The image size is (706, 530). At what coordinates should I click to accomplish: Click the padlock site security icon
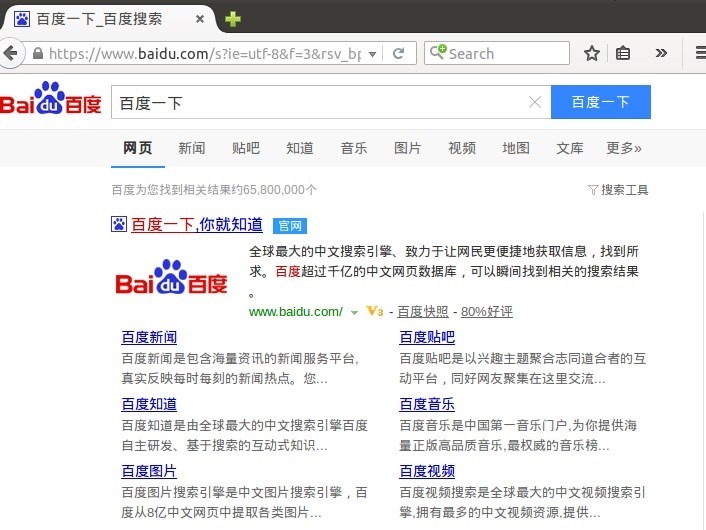coord(38,54)
